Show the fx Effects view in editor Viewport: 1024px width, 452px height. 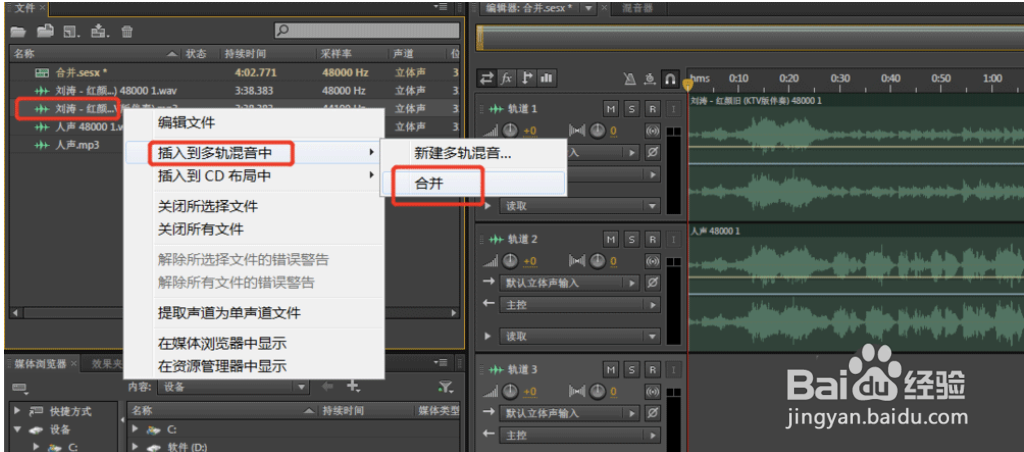click(507, 78)
